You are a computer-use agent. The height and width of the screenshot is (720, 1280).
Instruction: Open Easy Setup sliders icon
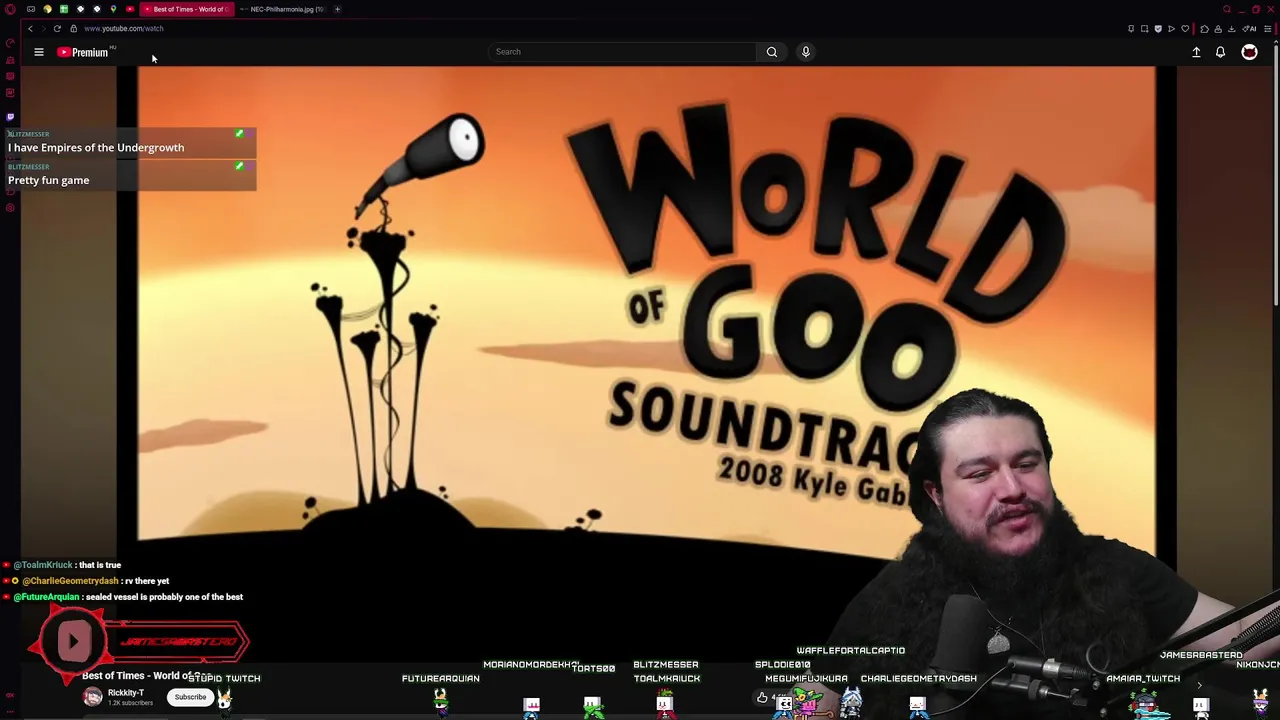coord(1267,29)
